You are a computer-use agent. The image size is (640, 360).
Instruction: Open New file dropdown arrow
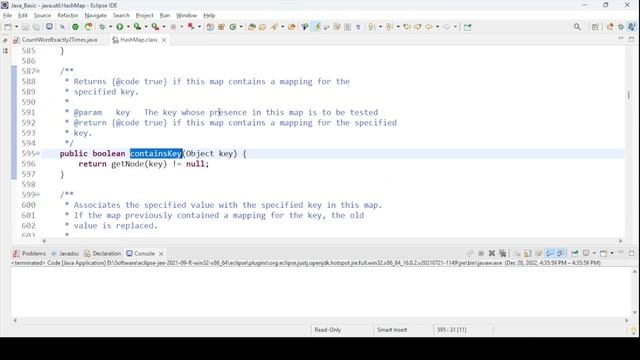click(x=16, y=27)
